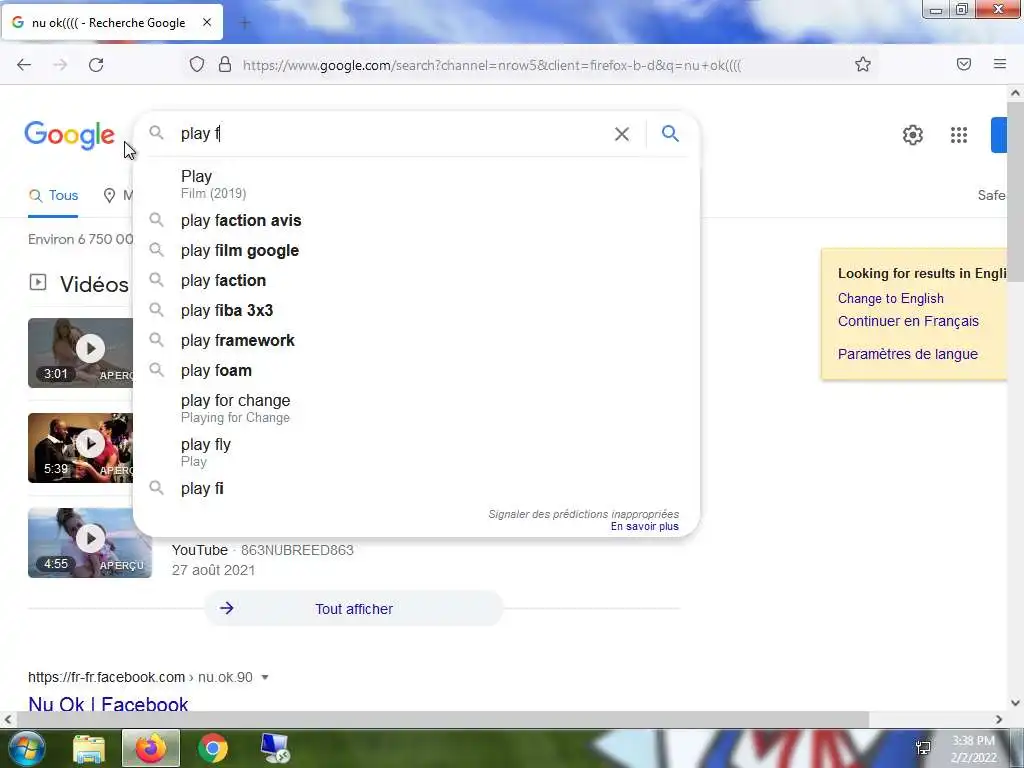The width and height of the screenshot is (1024, 768).
Task: Click the vertical scrollbar up arrow
Action: 1016,93
